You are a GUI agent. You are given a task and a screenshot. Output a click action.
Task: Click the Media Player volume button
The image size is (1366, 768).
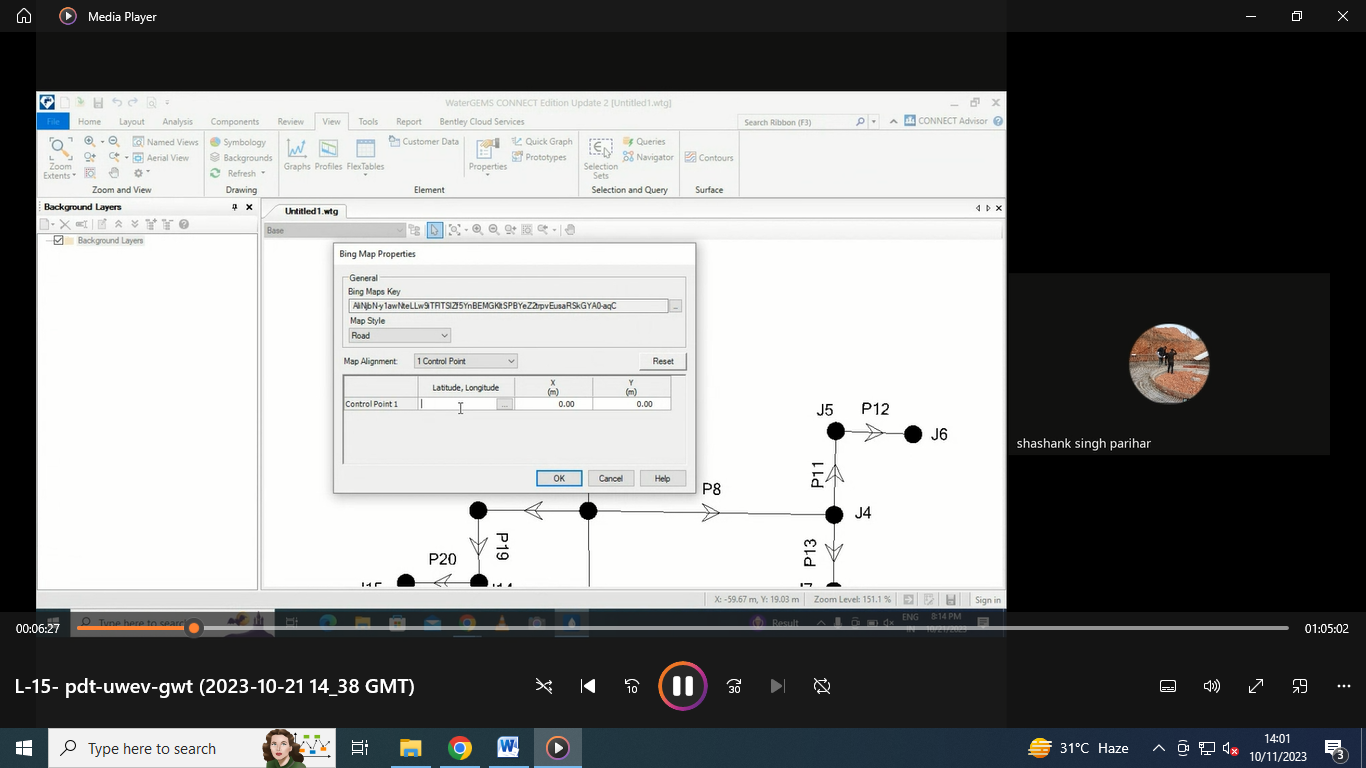[1212, 686]
